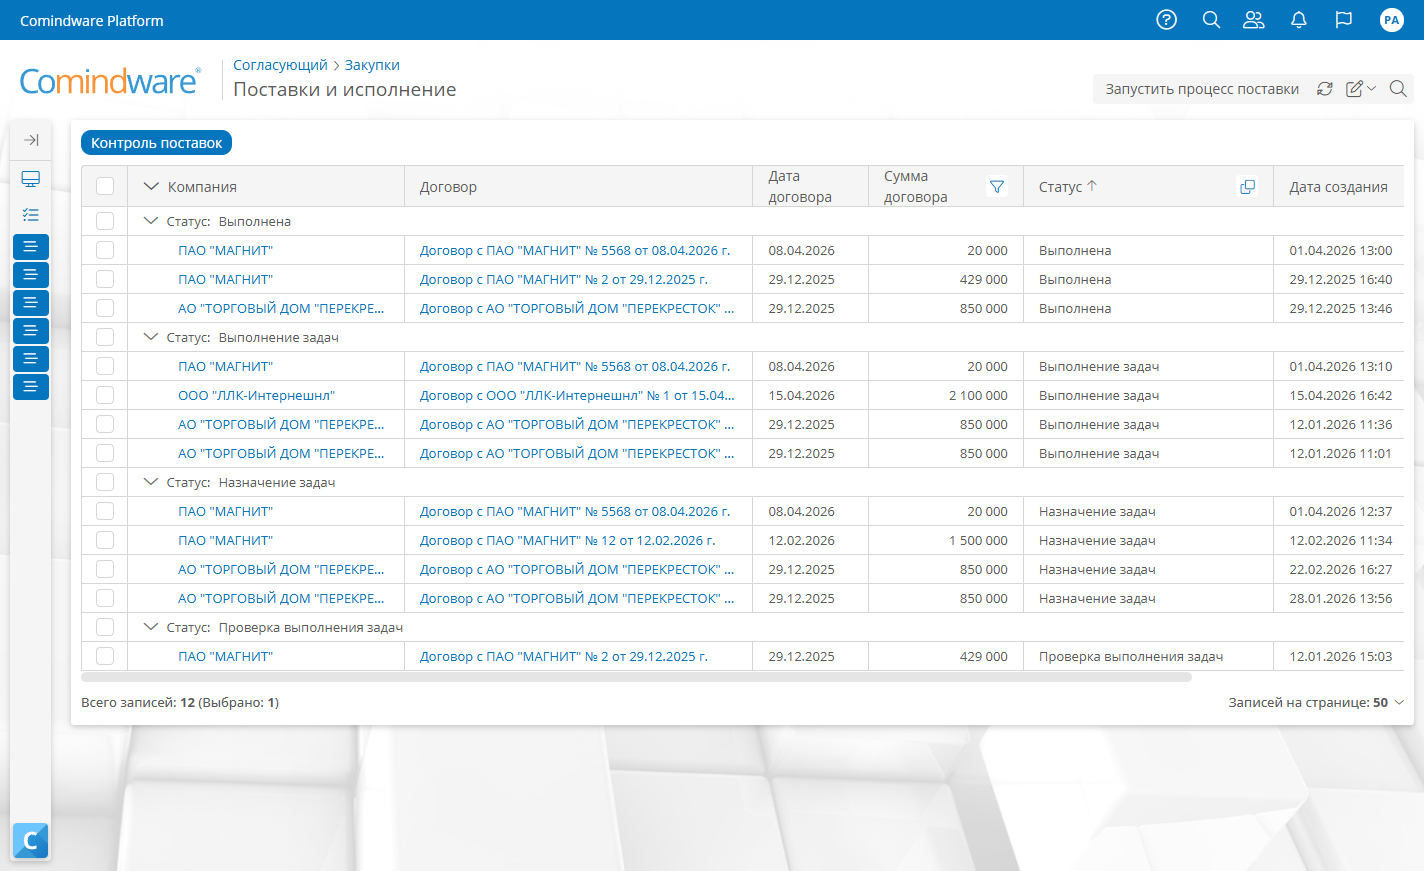The image size is (1424, 871).
Task: Click the horizontal scrollbar under the table
Action: pos(636,677)
